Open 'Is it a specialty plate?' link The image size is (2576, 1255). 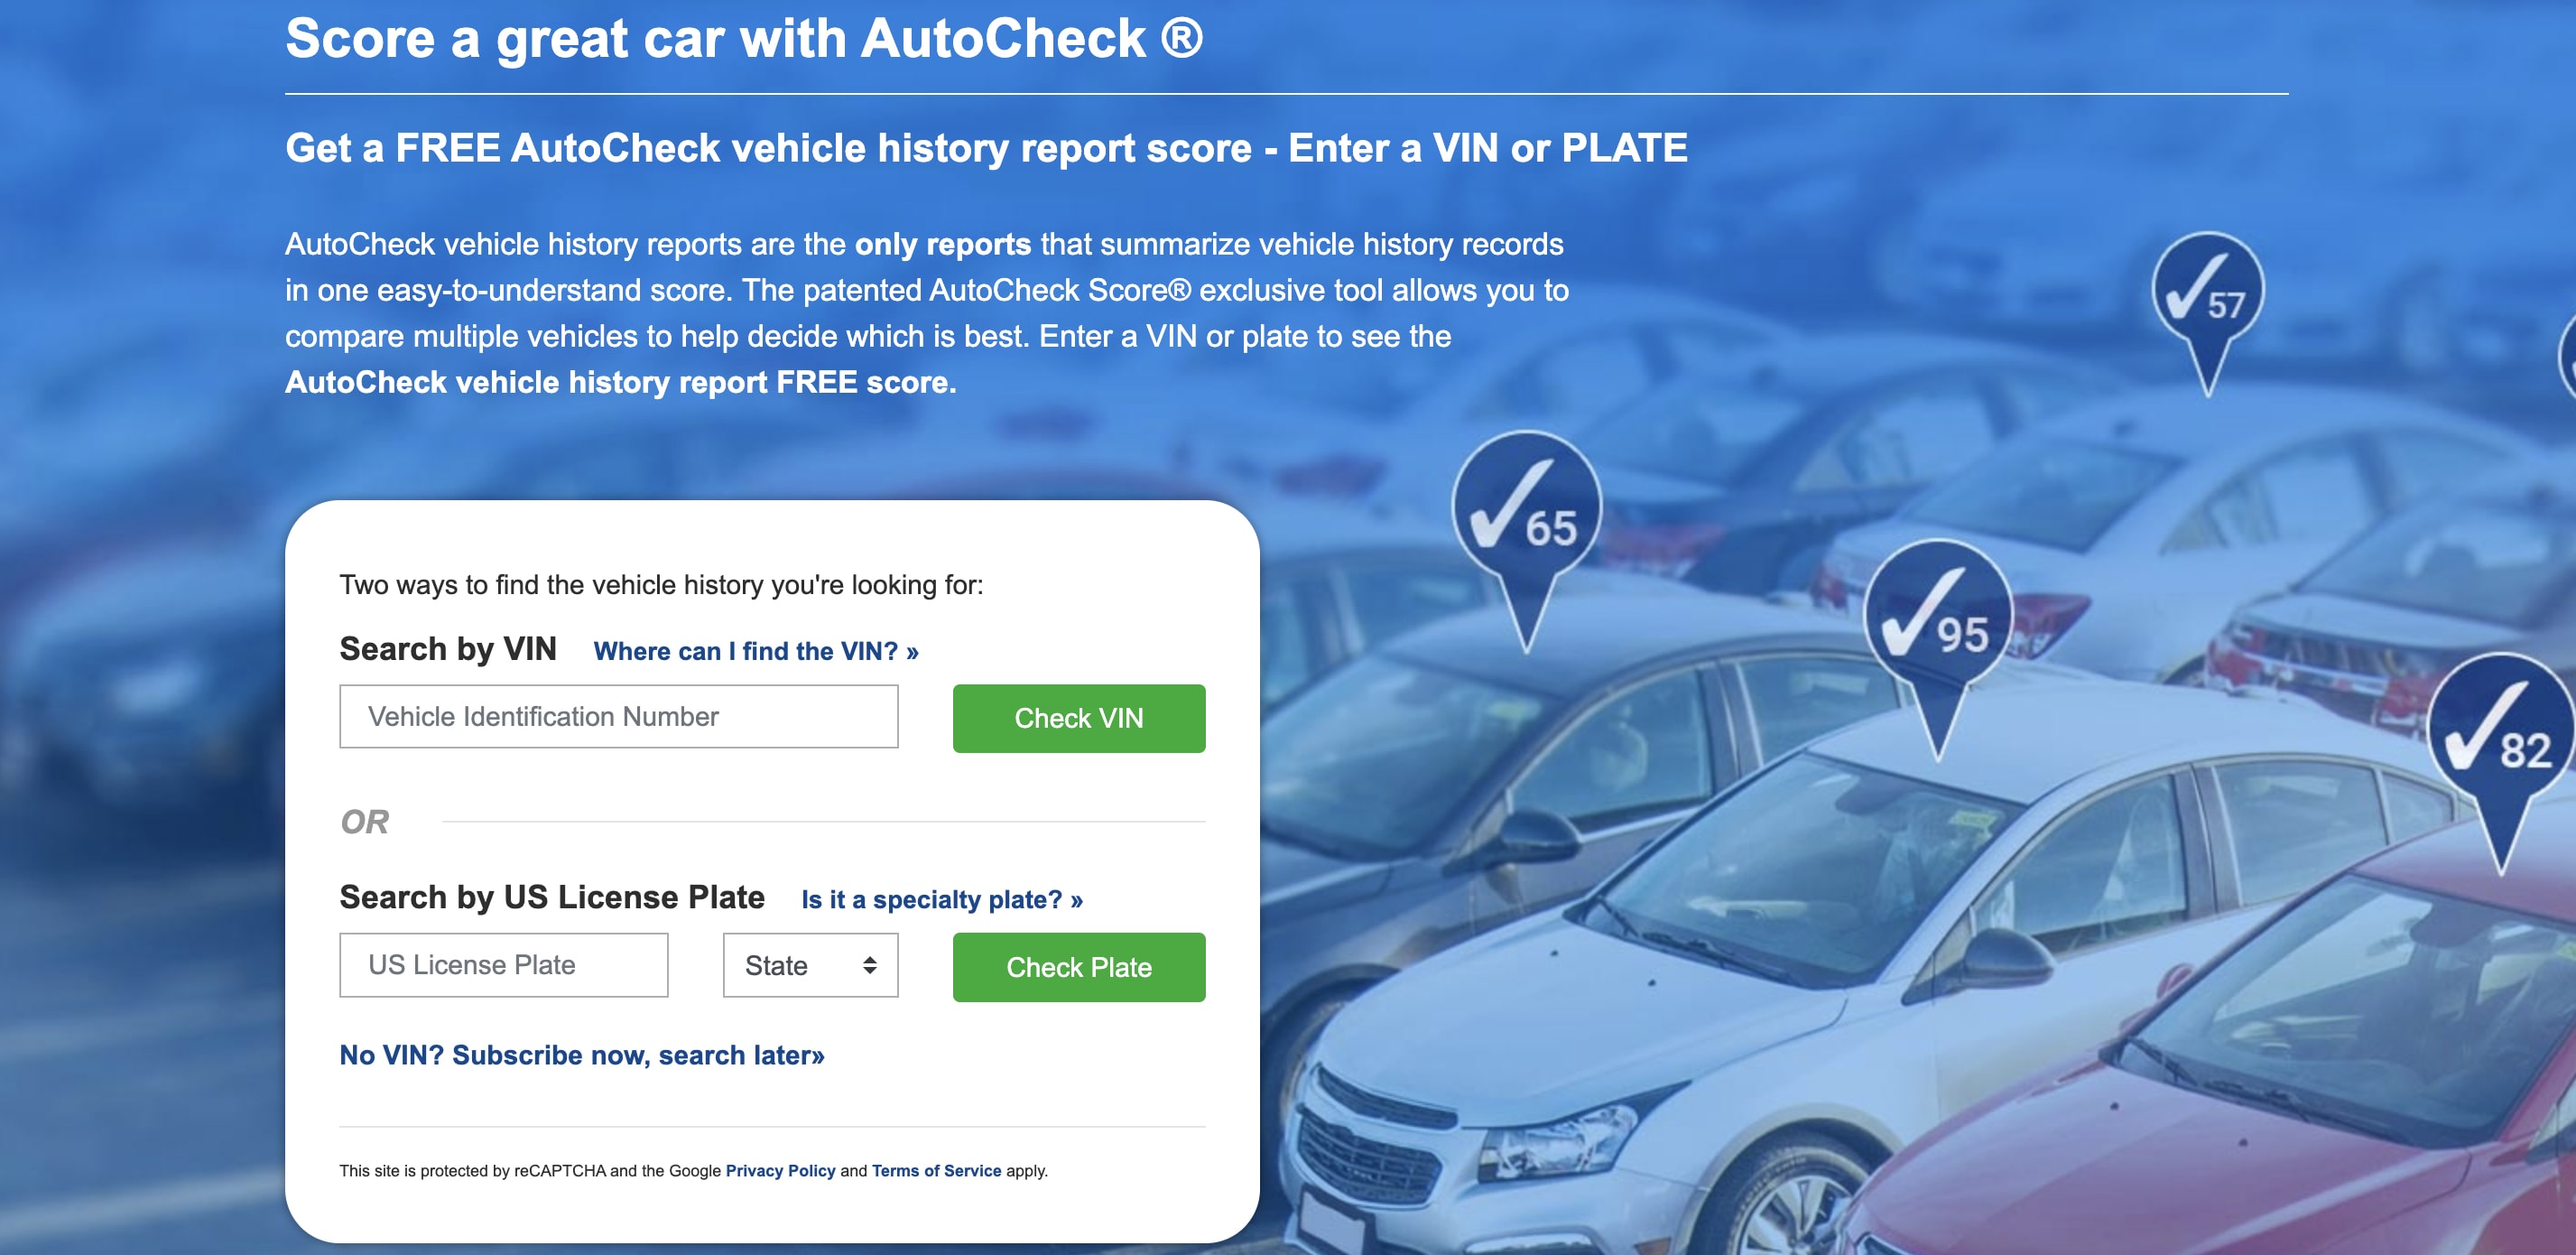coord(941,899)
